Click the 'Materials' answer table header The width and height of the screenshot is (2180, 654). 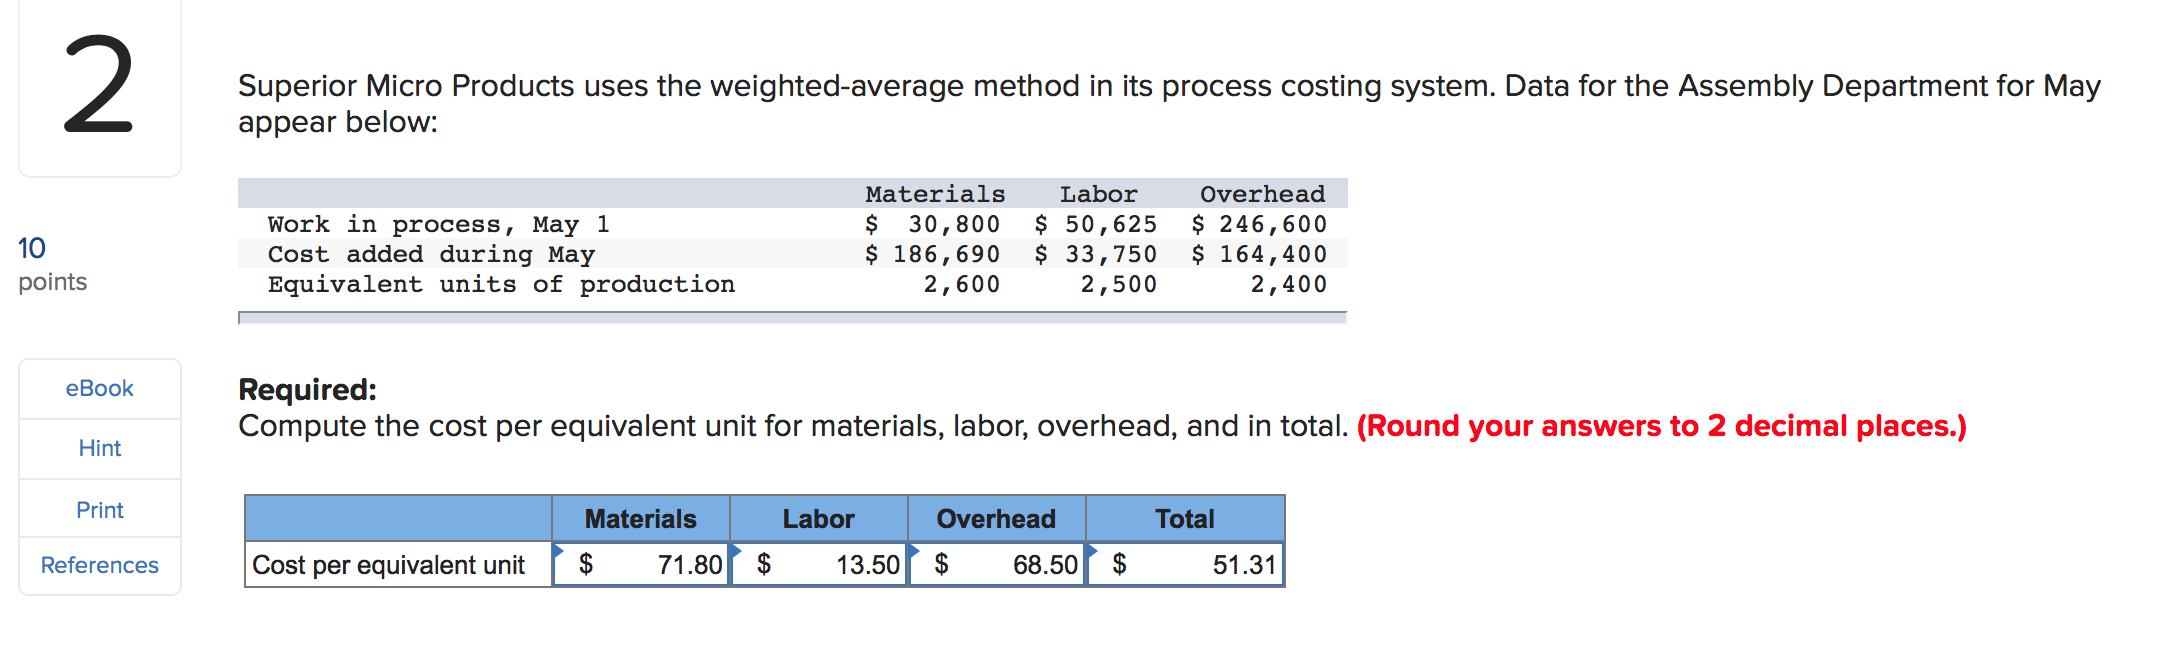(x=641, y=519)
